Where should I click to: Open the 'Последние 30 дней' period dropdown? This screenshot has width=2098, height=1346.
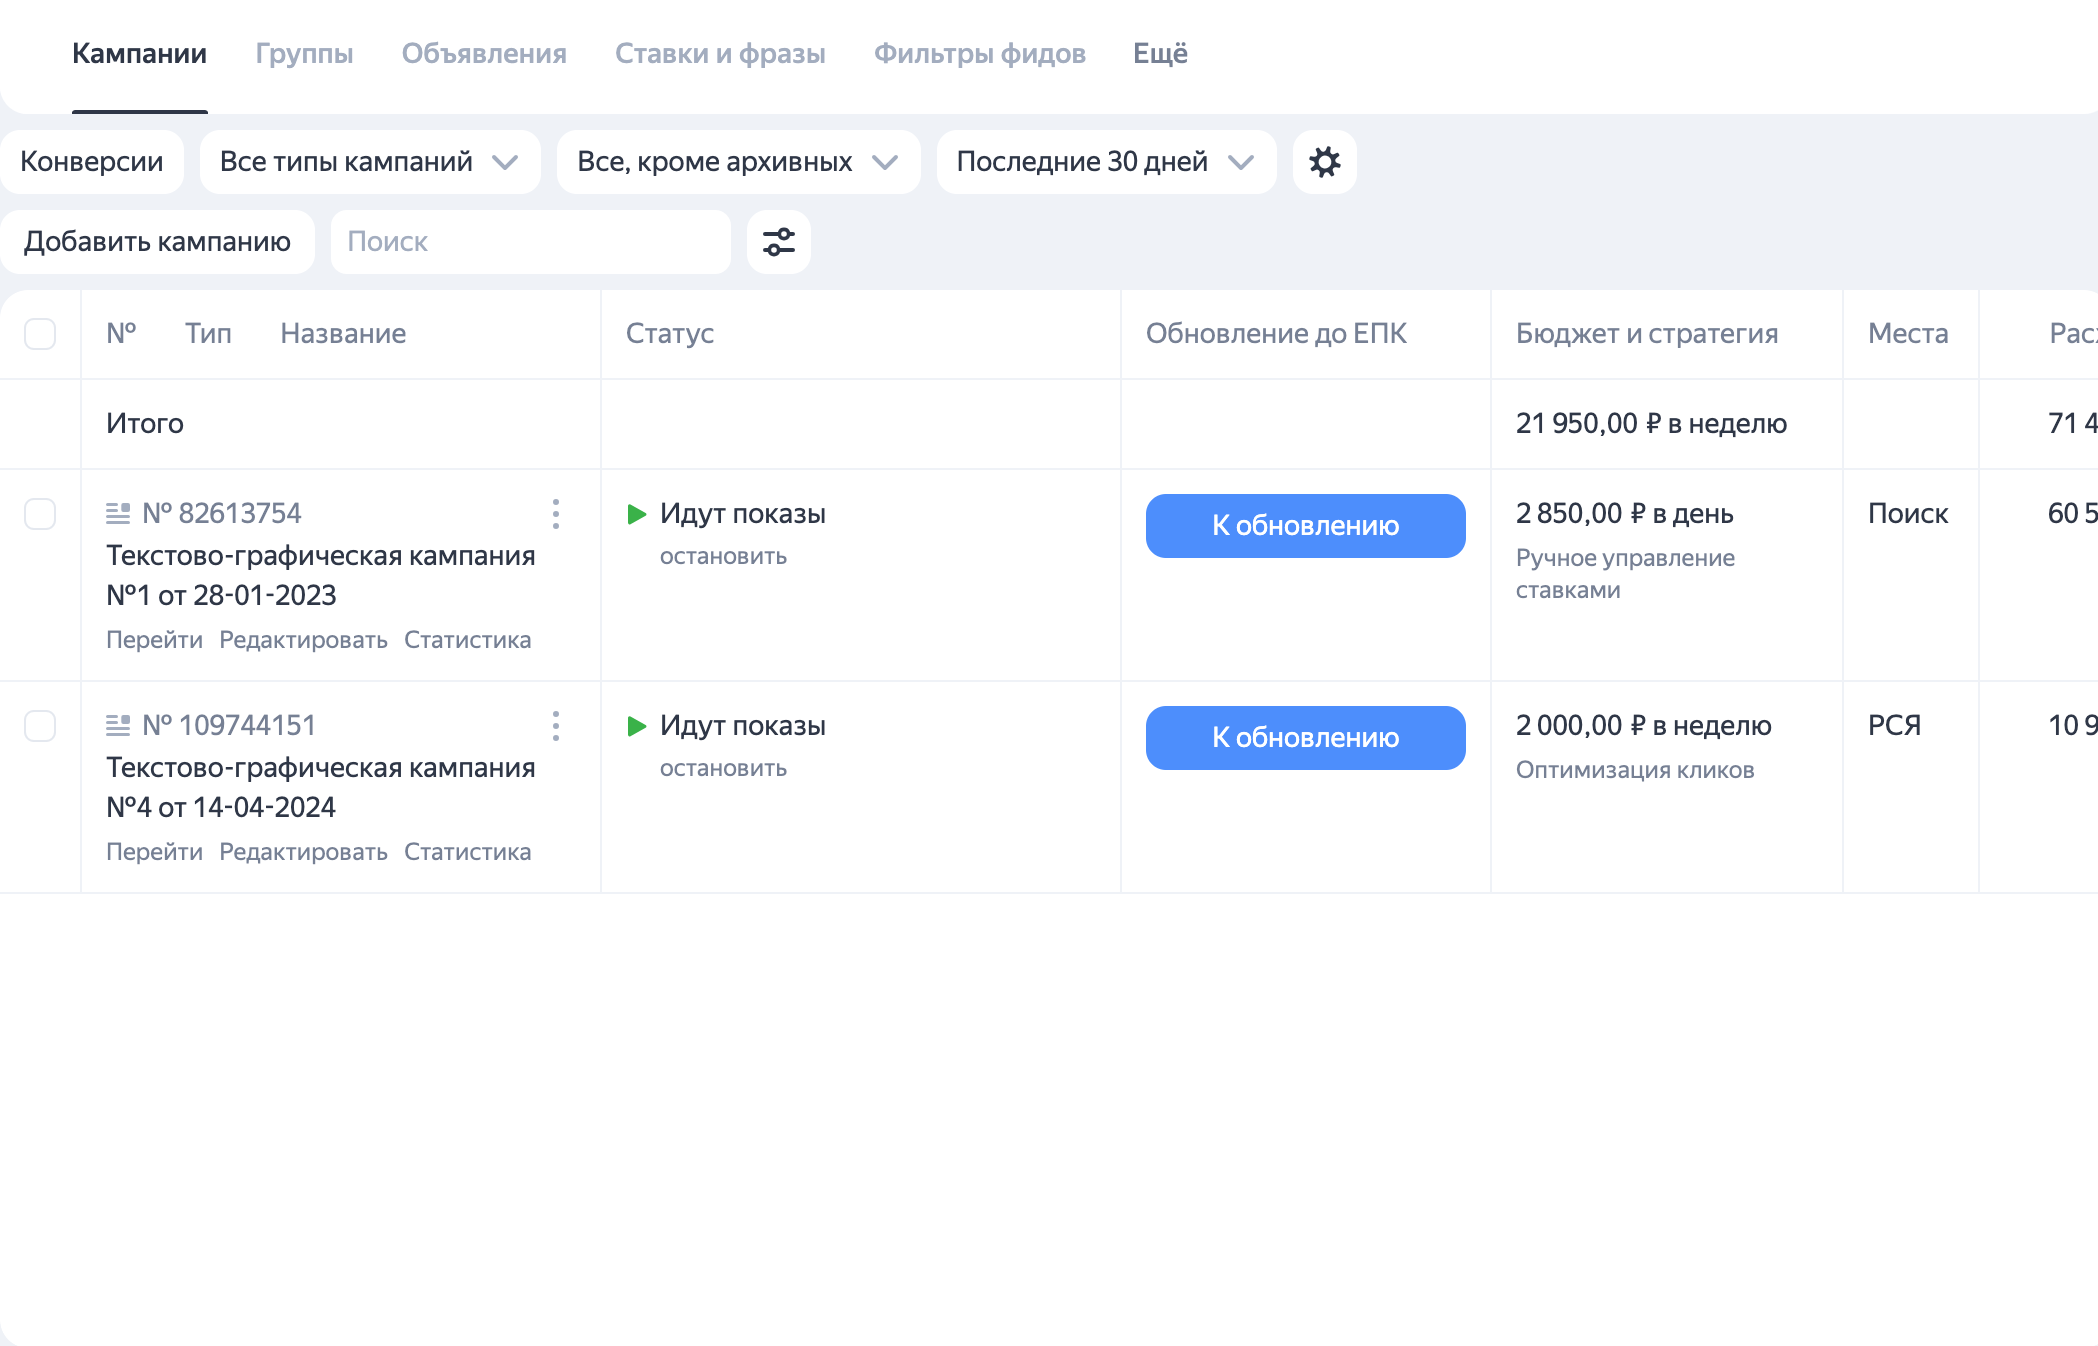1106,162
